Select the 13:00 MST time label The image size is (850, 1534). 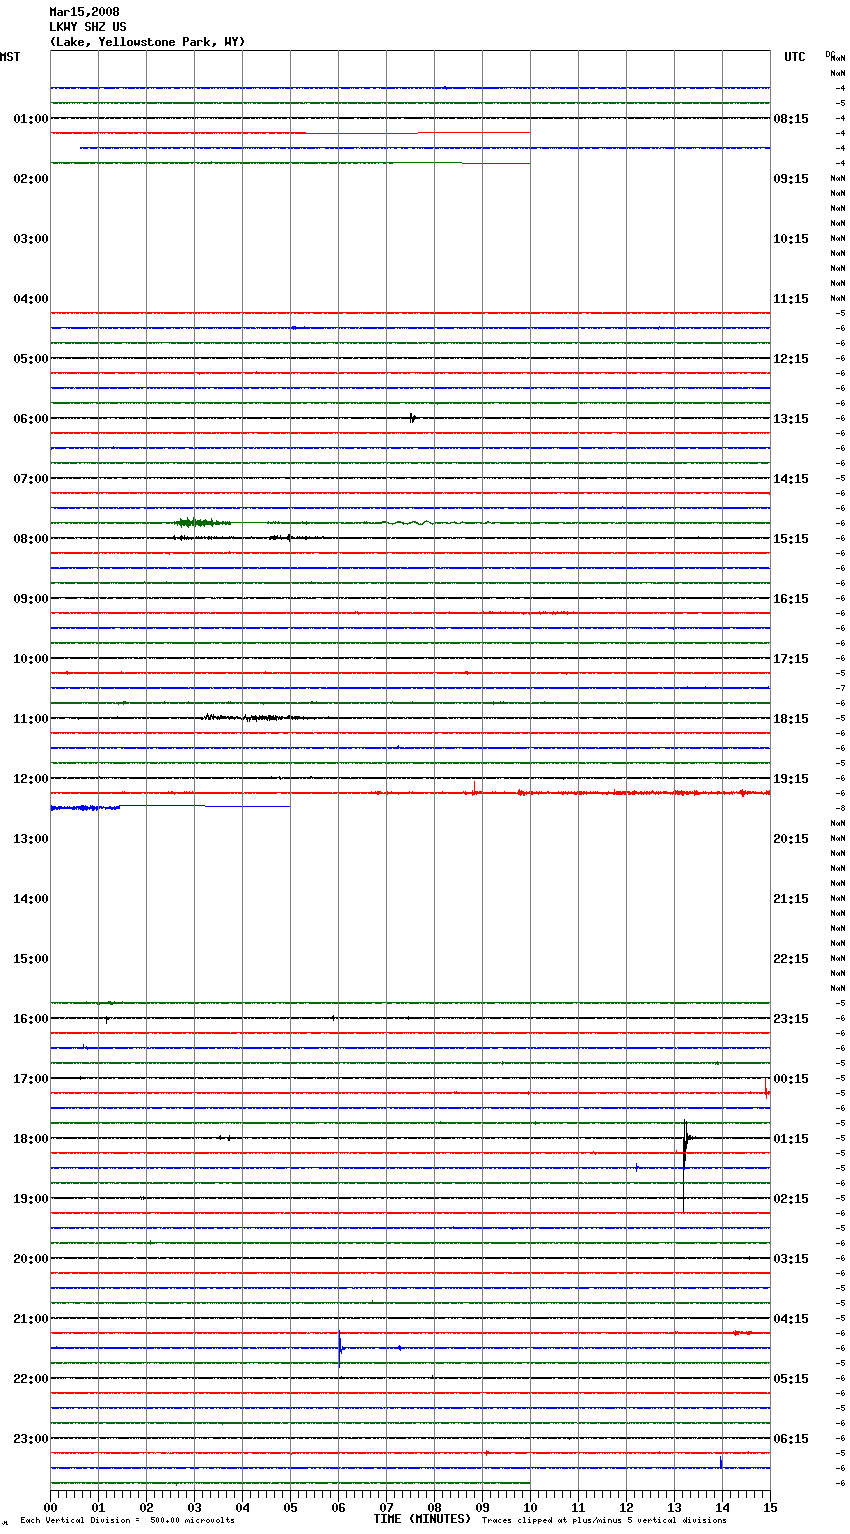31,839
